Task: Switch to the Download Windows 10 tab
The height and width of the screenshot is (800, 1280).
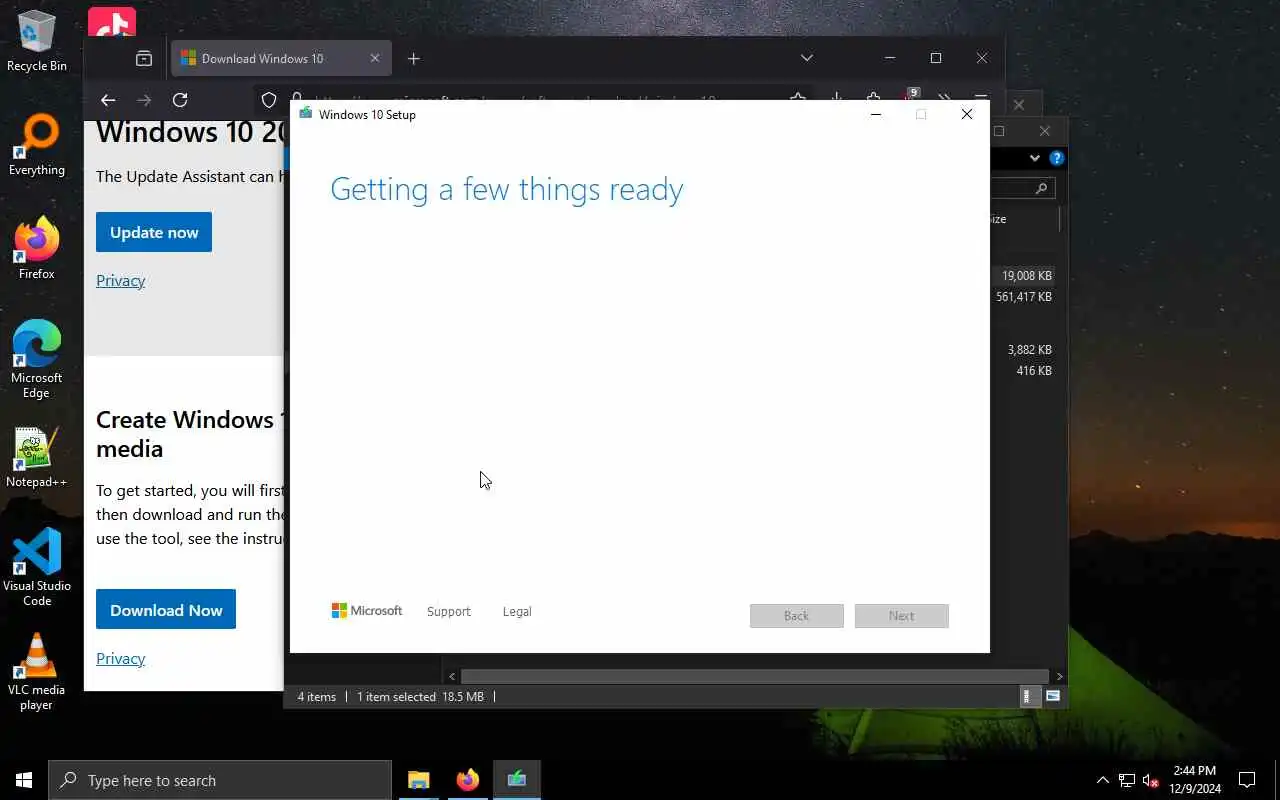Action: click(281, 58)
